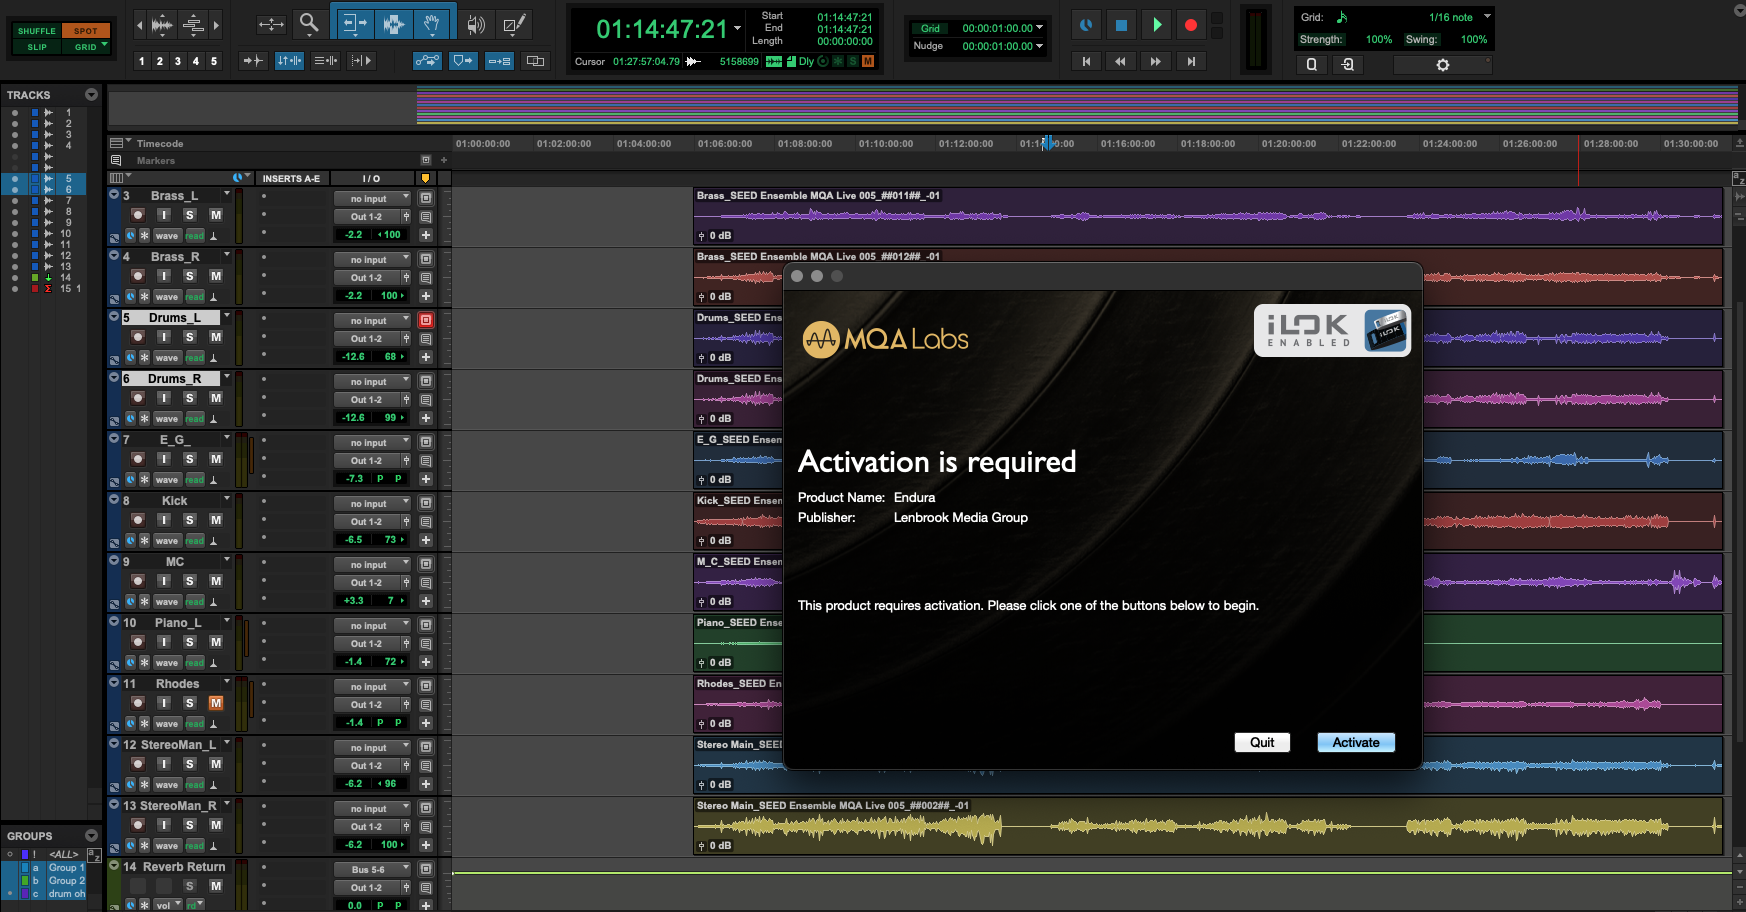The image size is (1746, 912).
Task: Open the Nudge value dropdown arrow
Action: 1040,46
